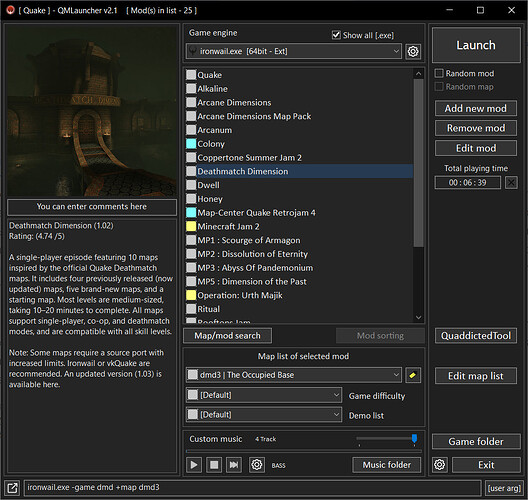
Task: Skip to next music track
Action: [x=234, y=465]
